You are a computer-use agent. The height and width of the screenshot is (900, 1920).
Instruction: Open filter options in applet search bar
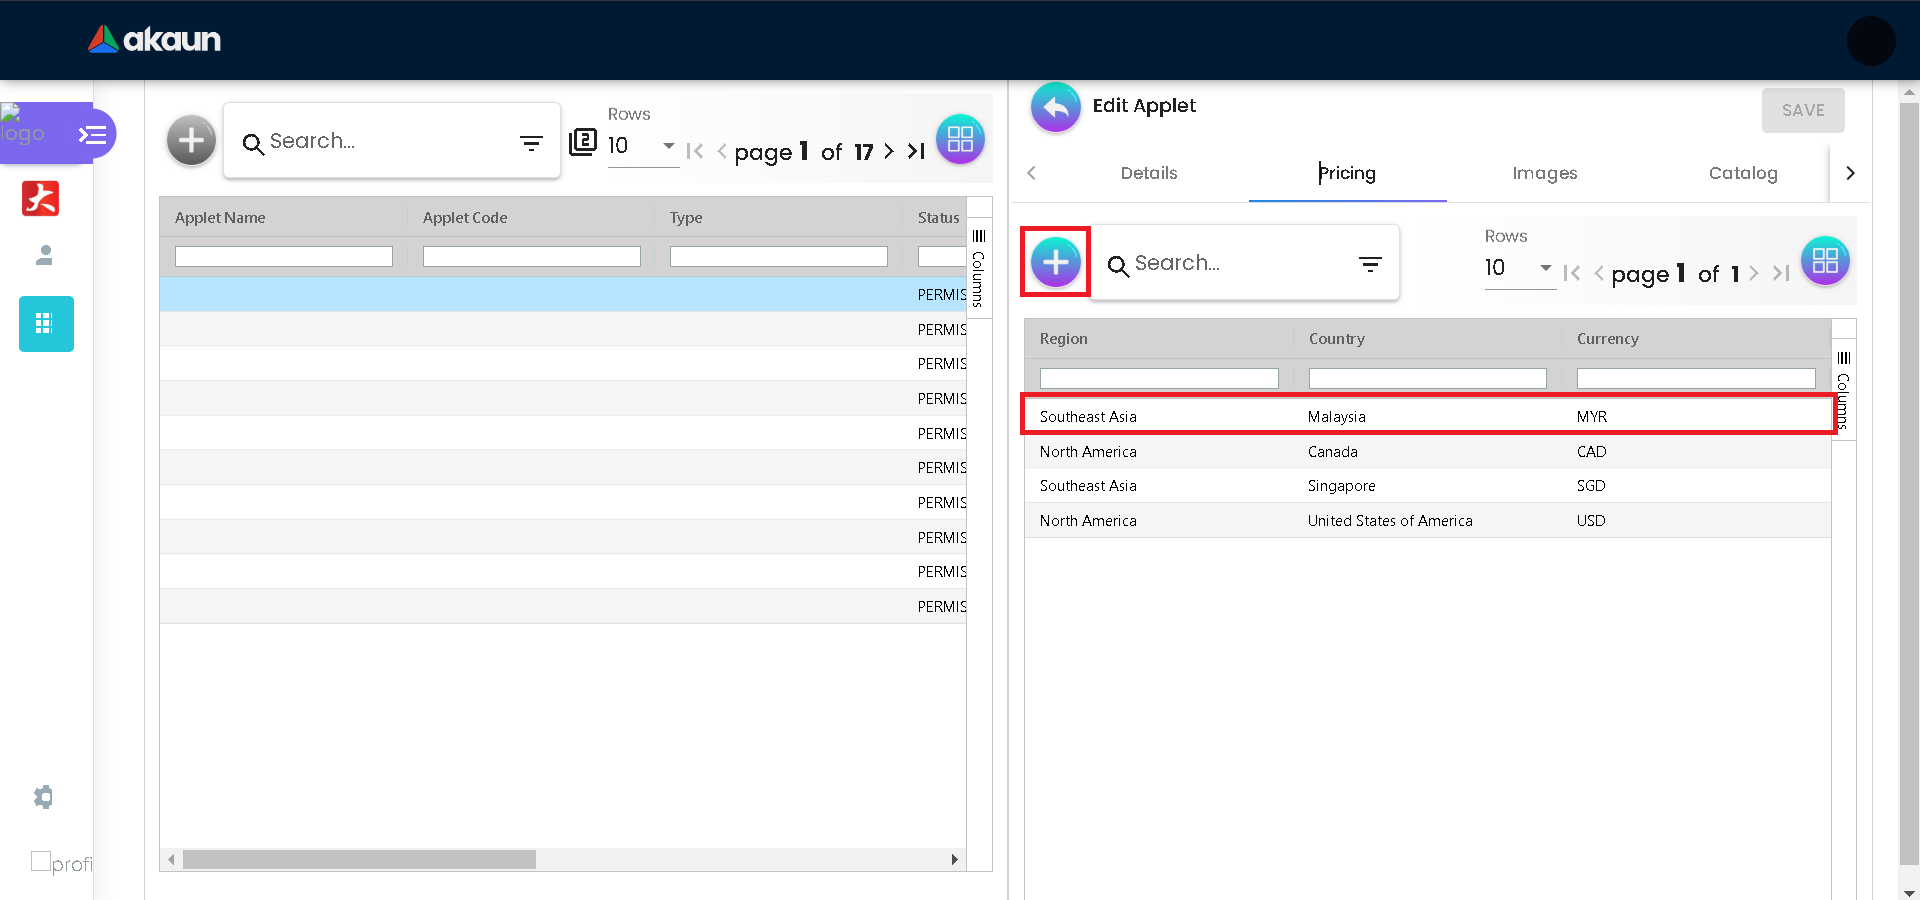click(x=531, y=143)
